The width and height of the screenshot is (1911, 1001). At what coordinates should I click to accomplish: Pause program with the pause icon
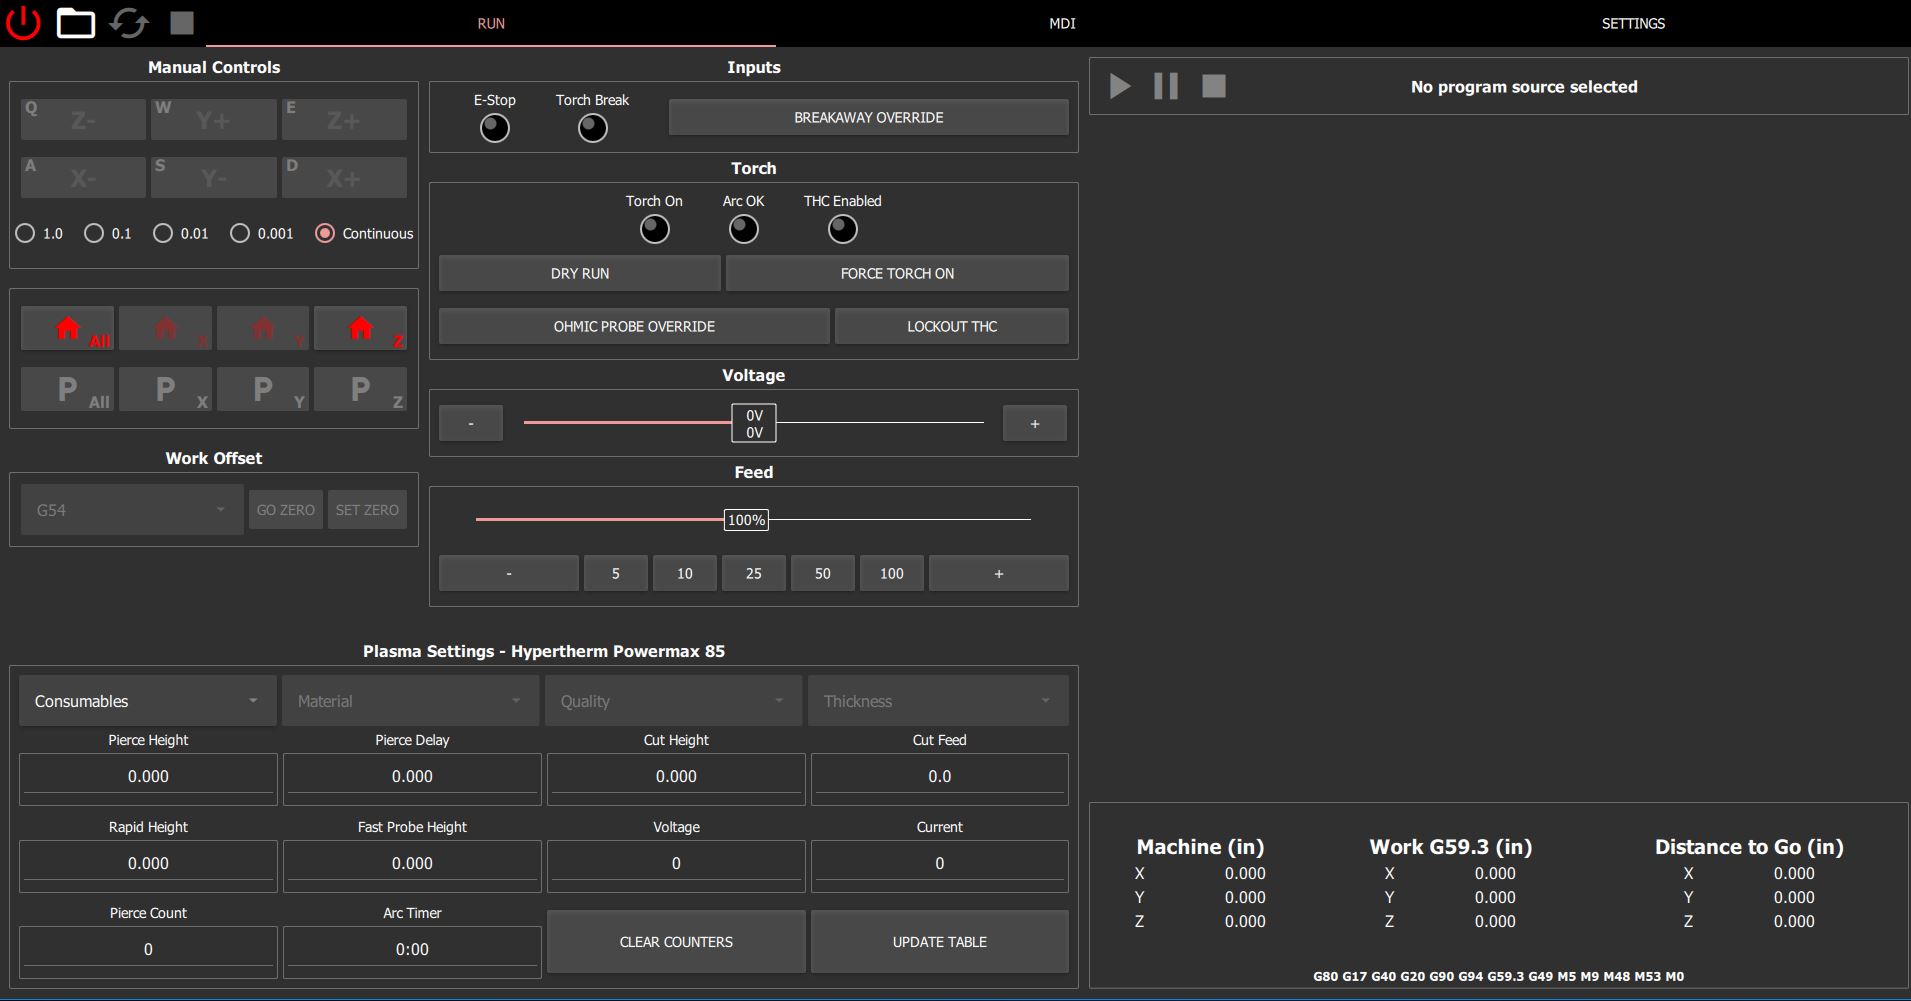(x=1166, y=86)
